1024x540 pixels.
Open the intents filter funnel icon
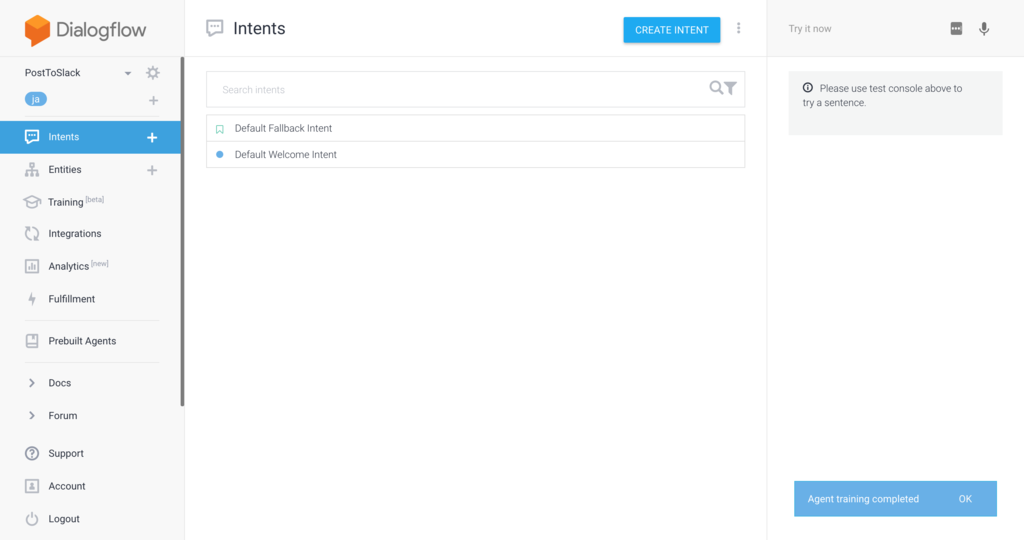point(731,88)
